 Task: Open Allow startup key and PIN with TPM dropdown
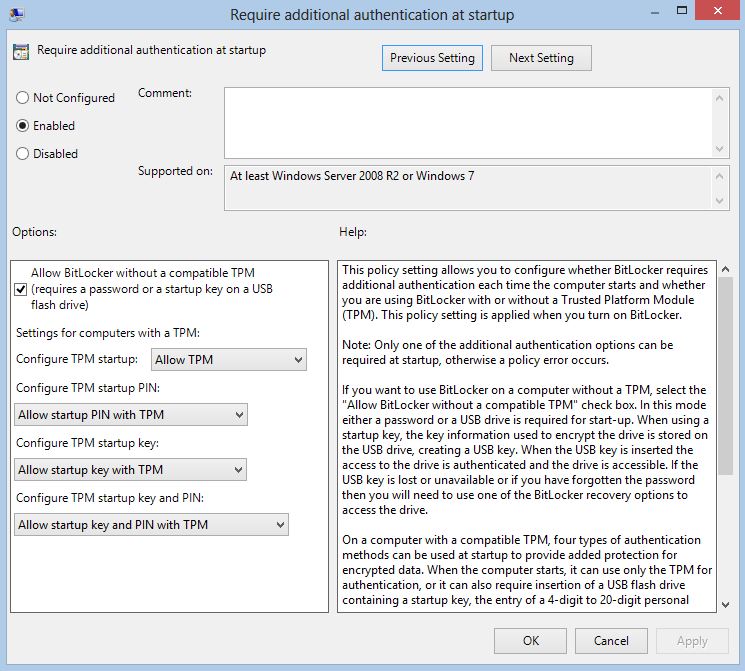151,525
